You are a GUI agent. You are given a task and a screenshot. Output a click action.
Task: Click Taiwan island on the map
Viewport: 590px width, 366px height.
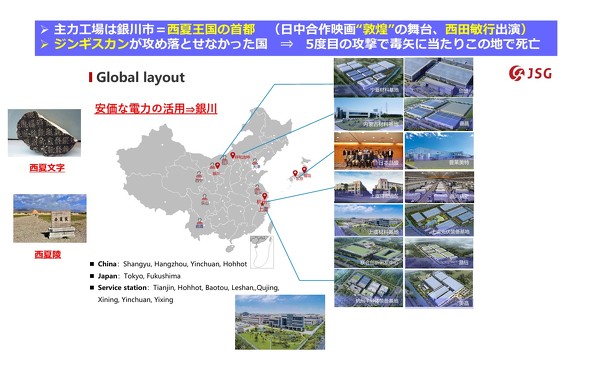tap(271, 229)
